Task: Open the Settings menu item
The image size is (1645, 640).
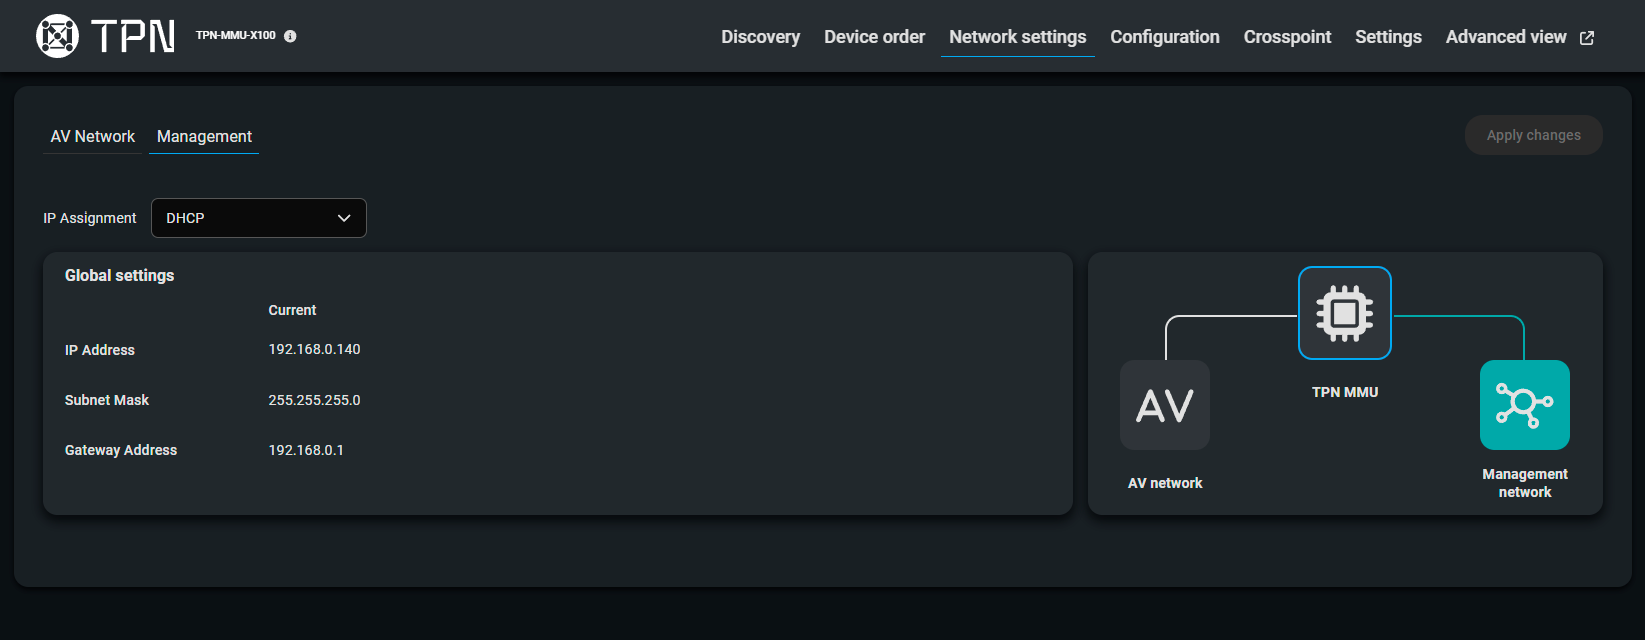Action: (x=1389, y=37)
